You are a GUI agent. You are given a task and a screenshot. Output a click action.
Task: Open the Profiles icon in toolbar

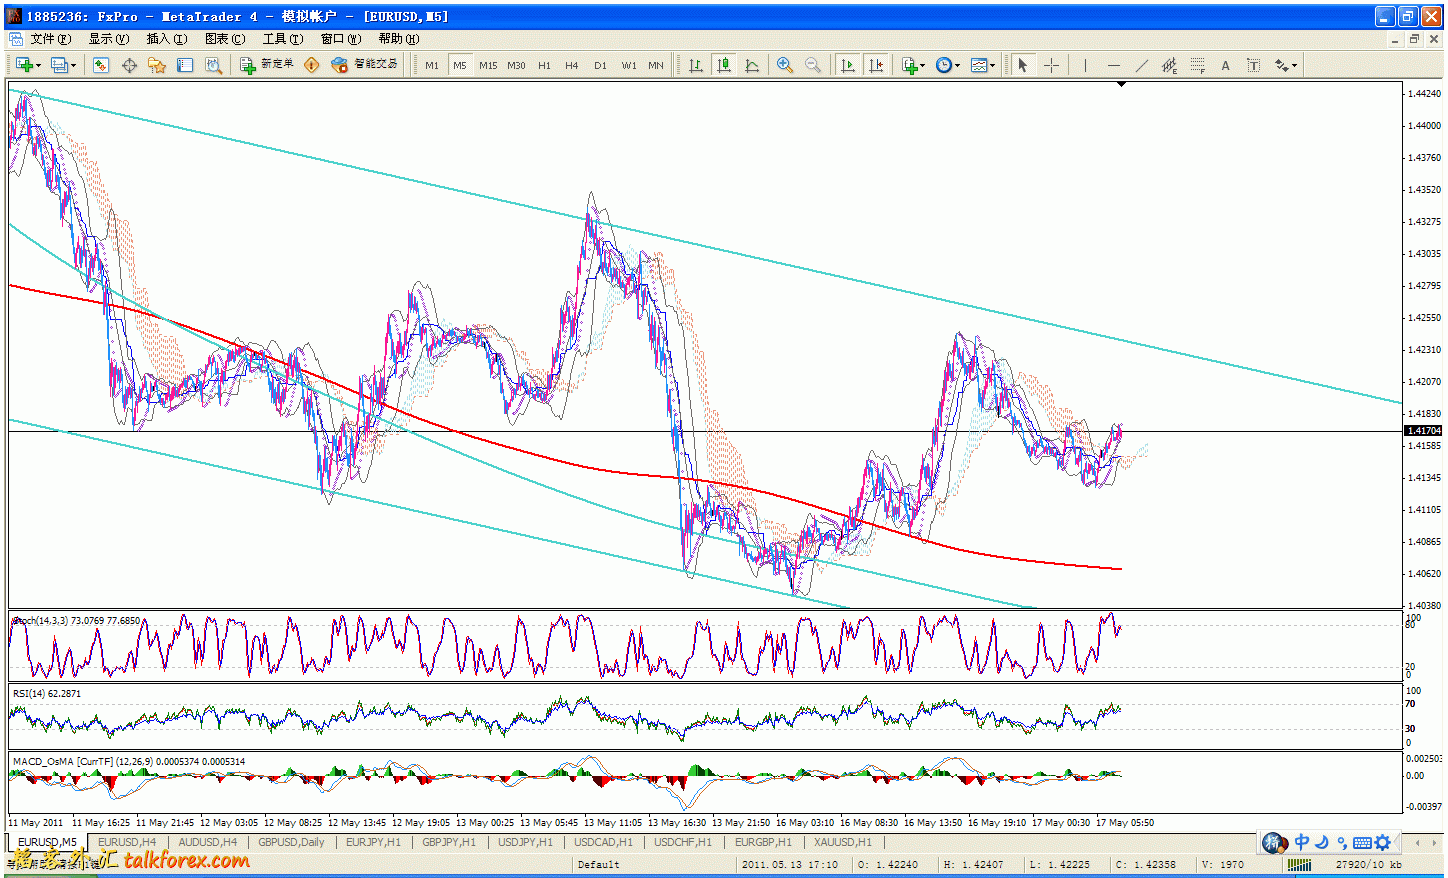59,65
